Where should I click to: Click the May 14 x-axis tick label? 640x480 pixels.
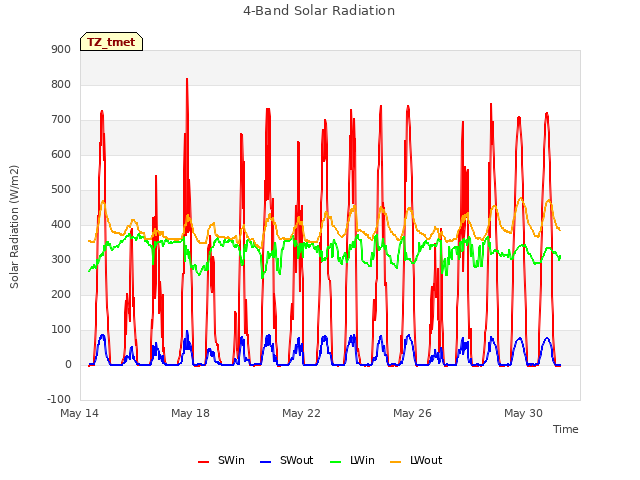80,413
